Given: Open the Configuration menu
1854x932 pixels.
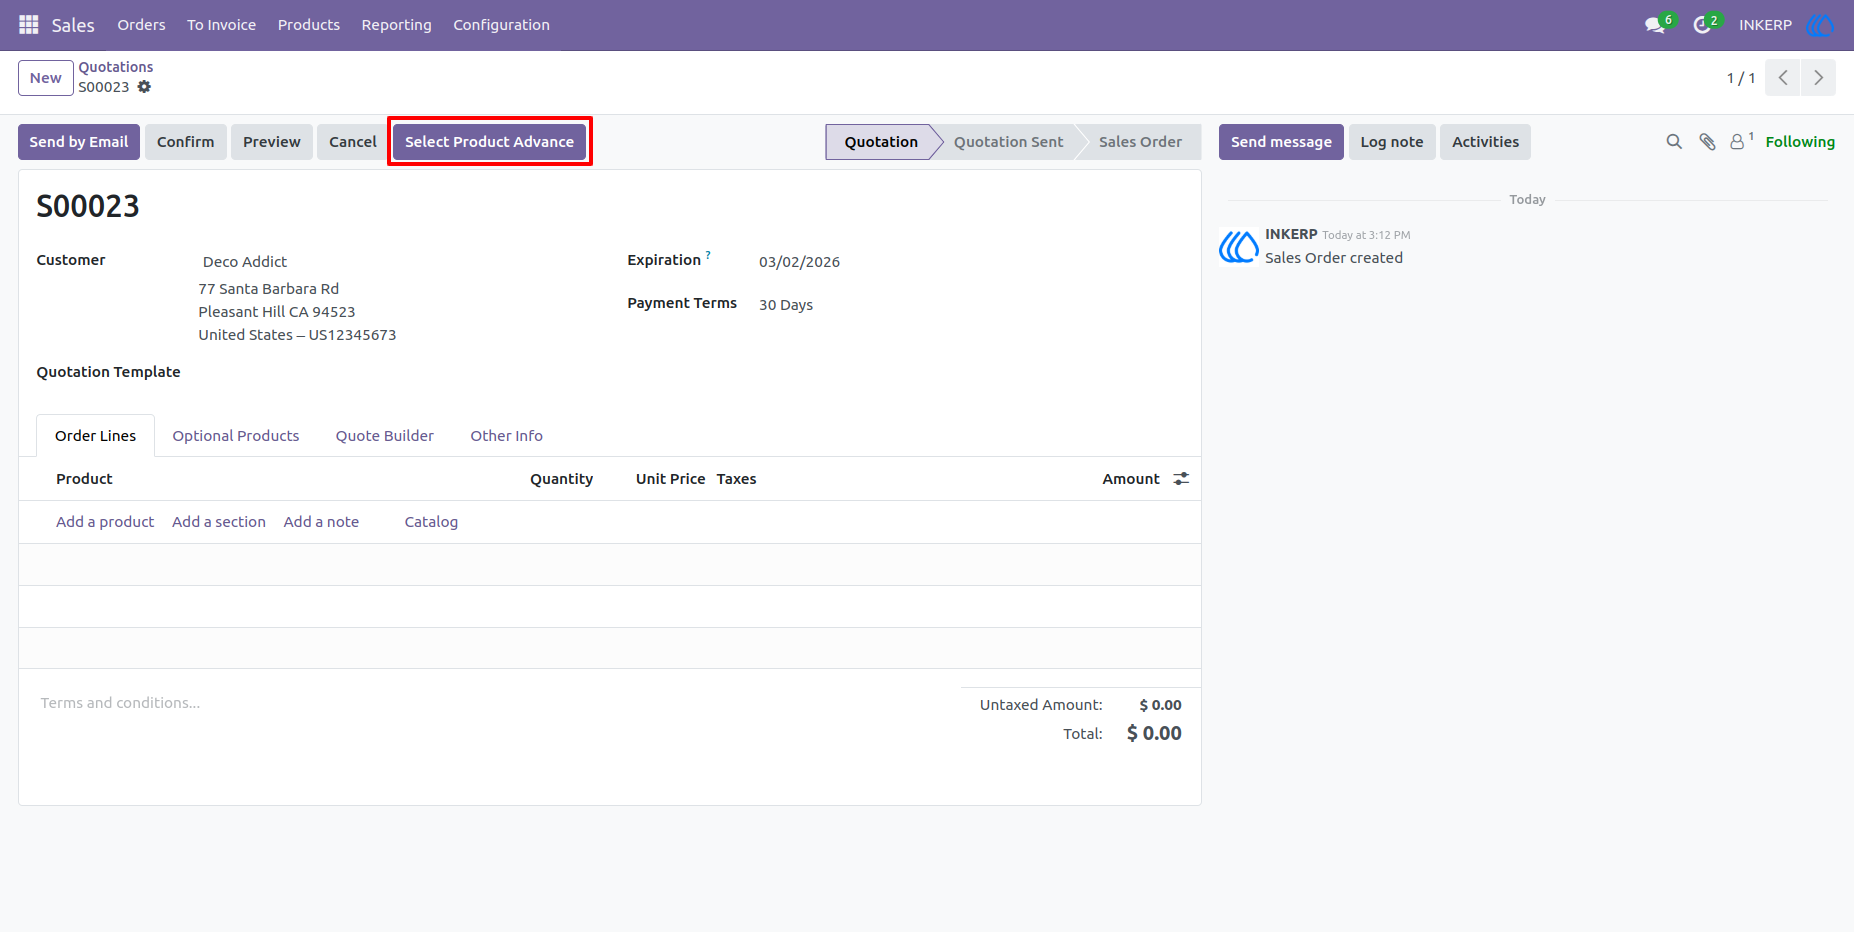Looking at the screenshot, I should (x=501, y=25).
